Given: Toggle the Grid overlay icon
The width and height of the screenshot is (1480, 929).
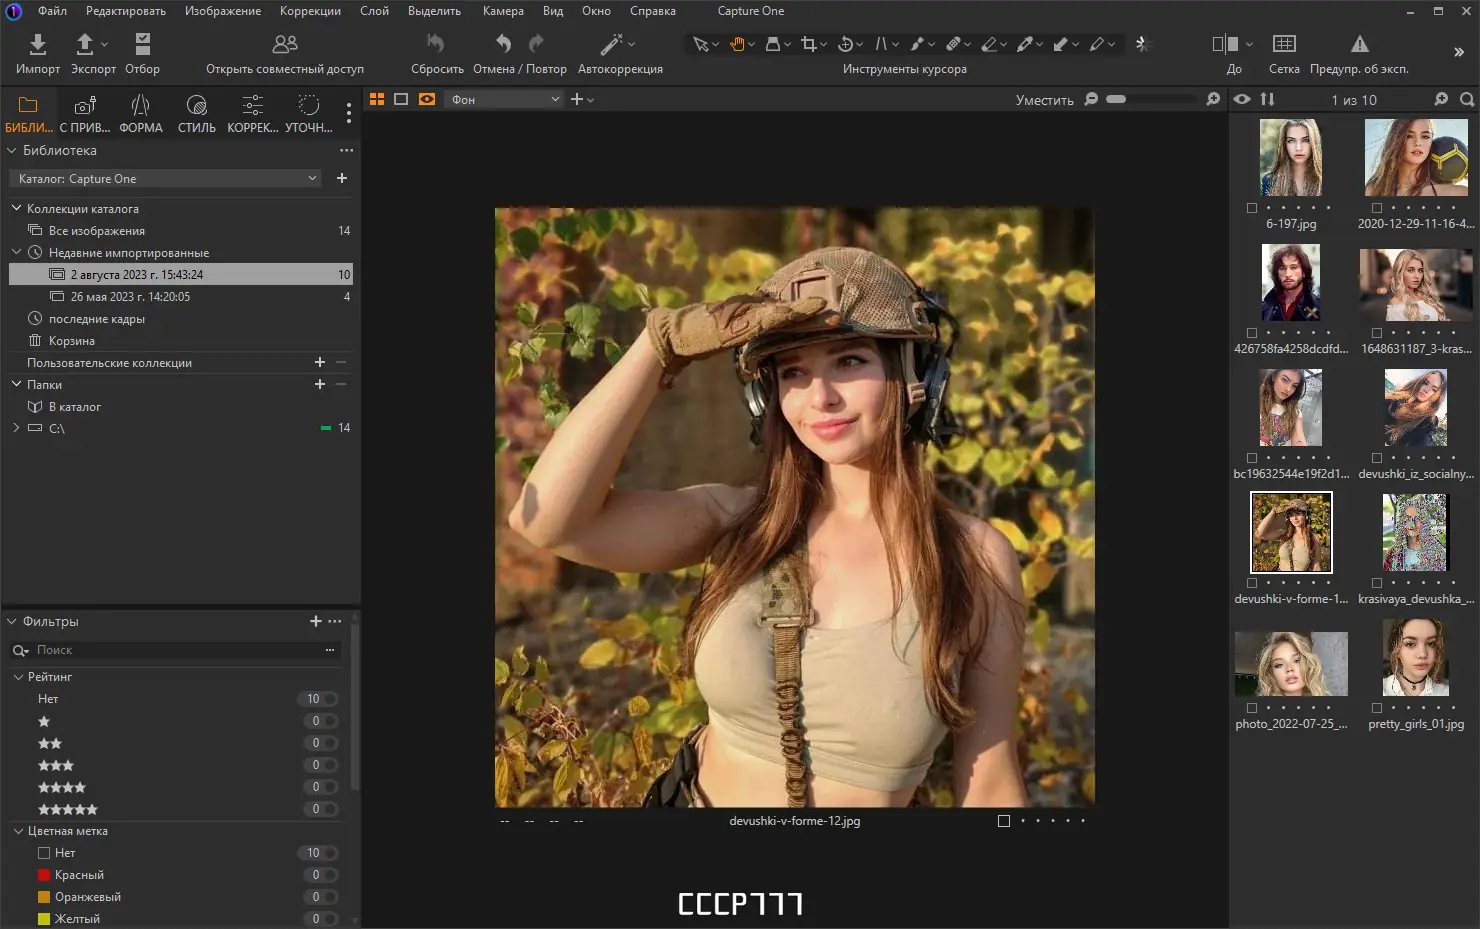Looking at the screenshot, I should [x=1284, y=44].
